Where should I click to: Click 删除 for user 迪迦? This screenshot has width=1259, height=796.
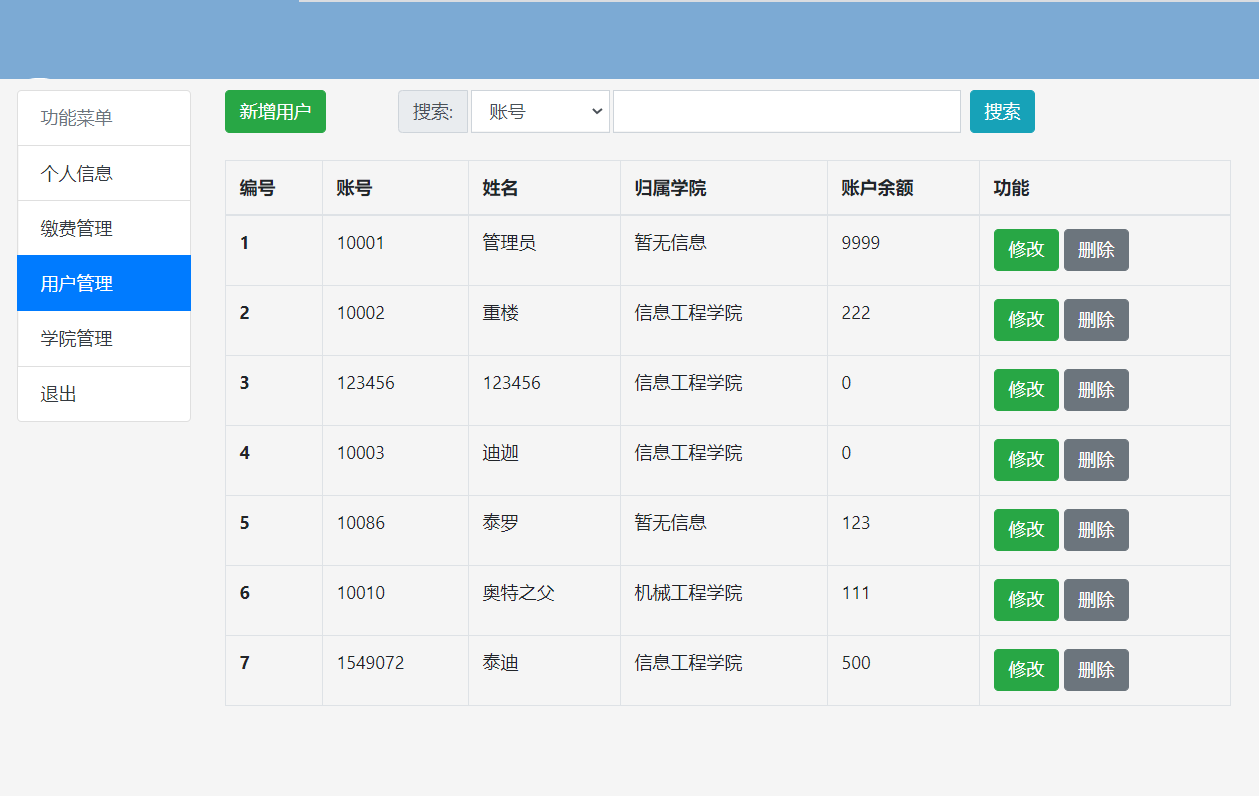(x=1096, y=460)
